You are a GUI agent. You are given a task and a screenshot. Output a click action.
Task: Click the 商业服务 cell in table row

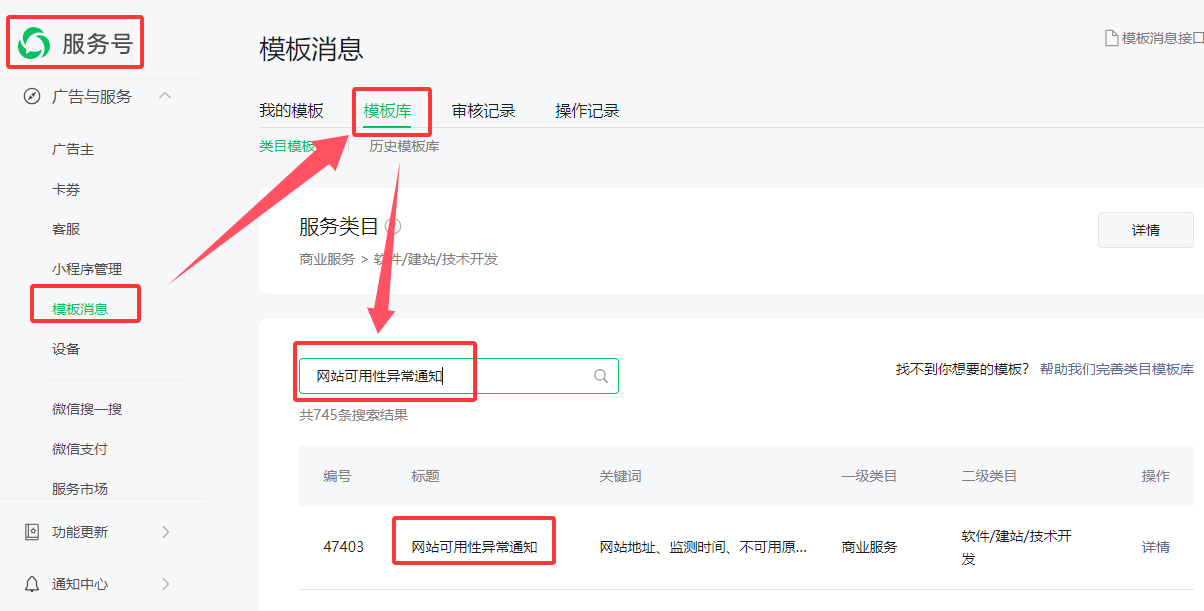click(x=869, y=547)
